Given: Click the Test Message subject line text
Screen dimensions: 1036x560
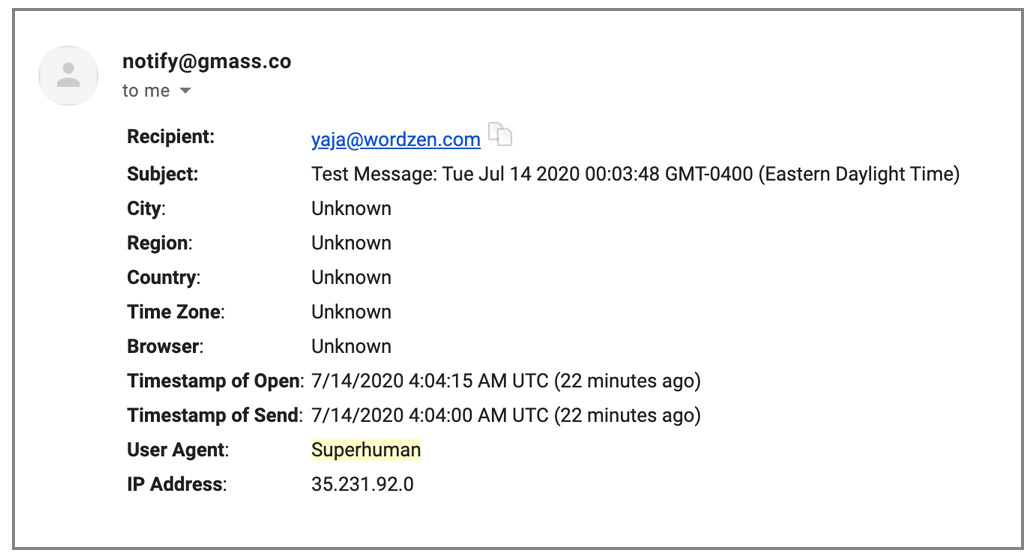Looking at the screenshot, I should point(635,174).
